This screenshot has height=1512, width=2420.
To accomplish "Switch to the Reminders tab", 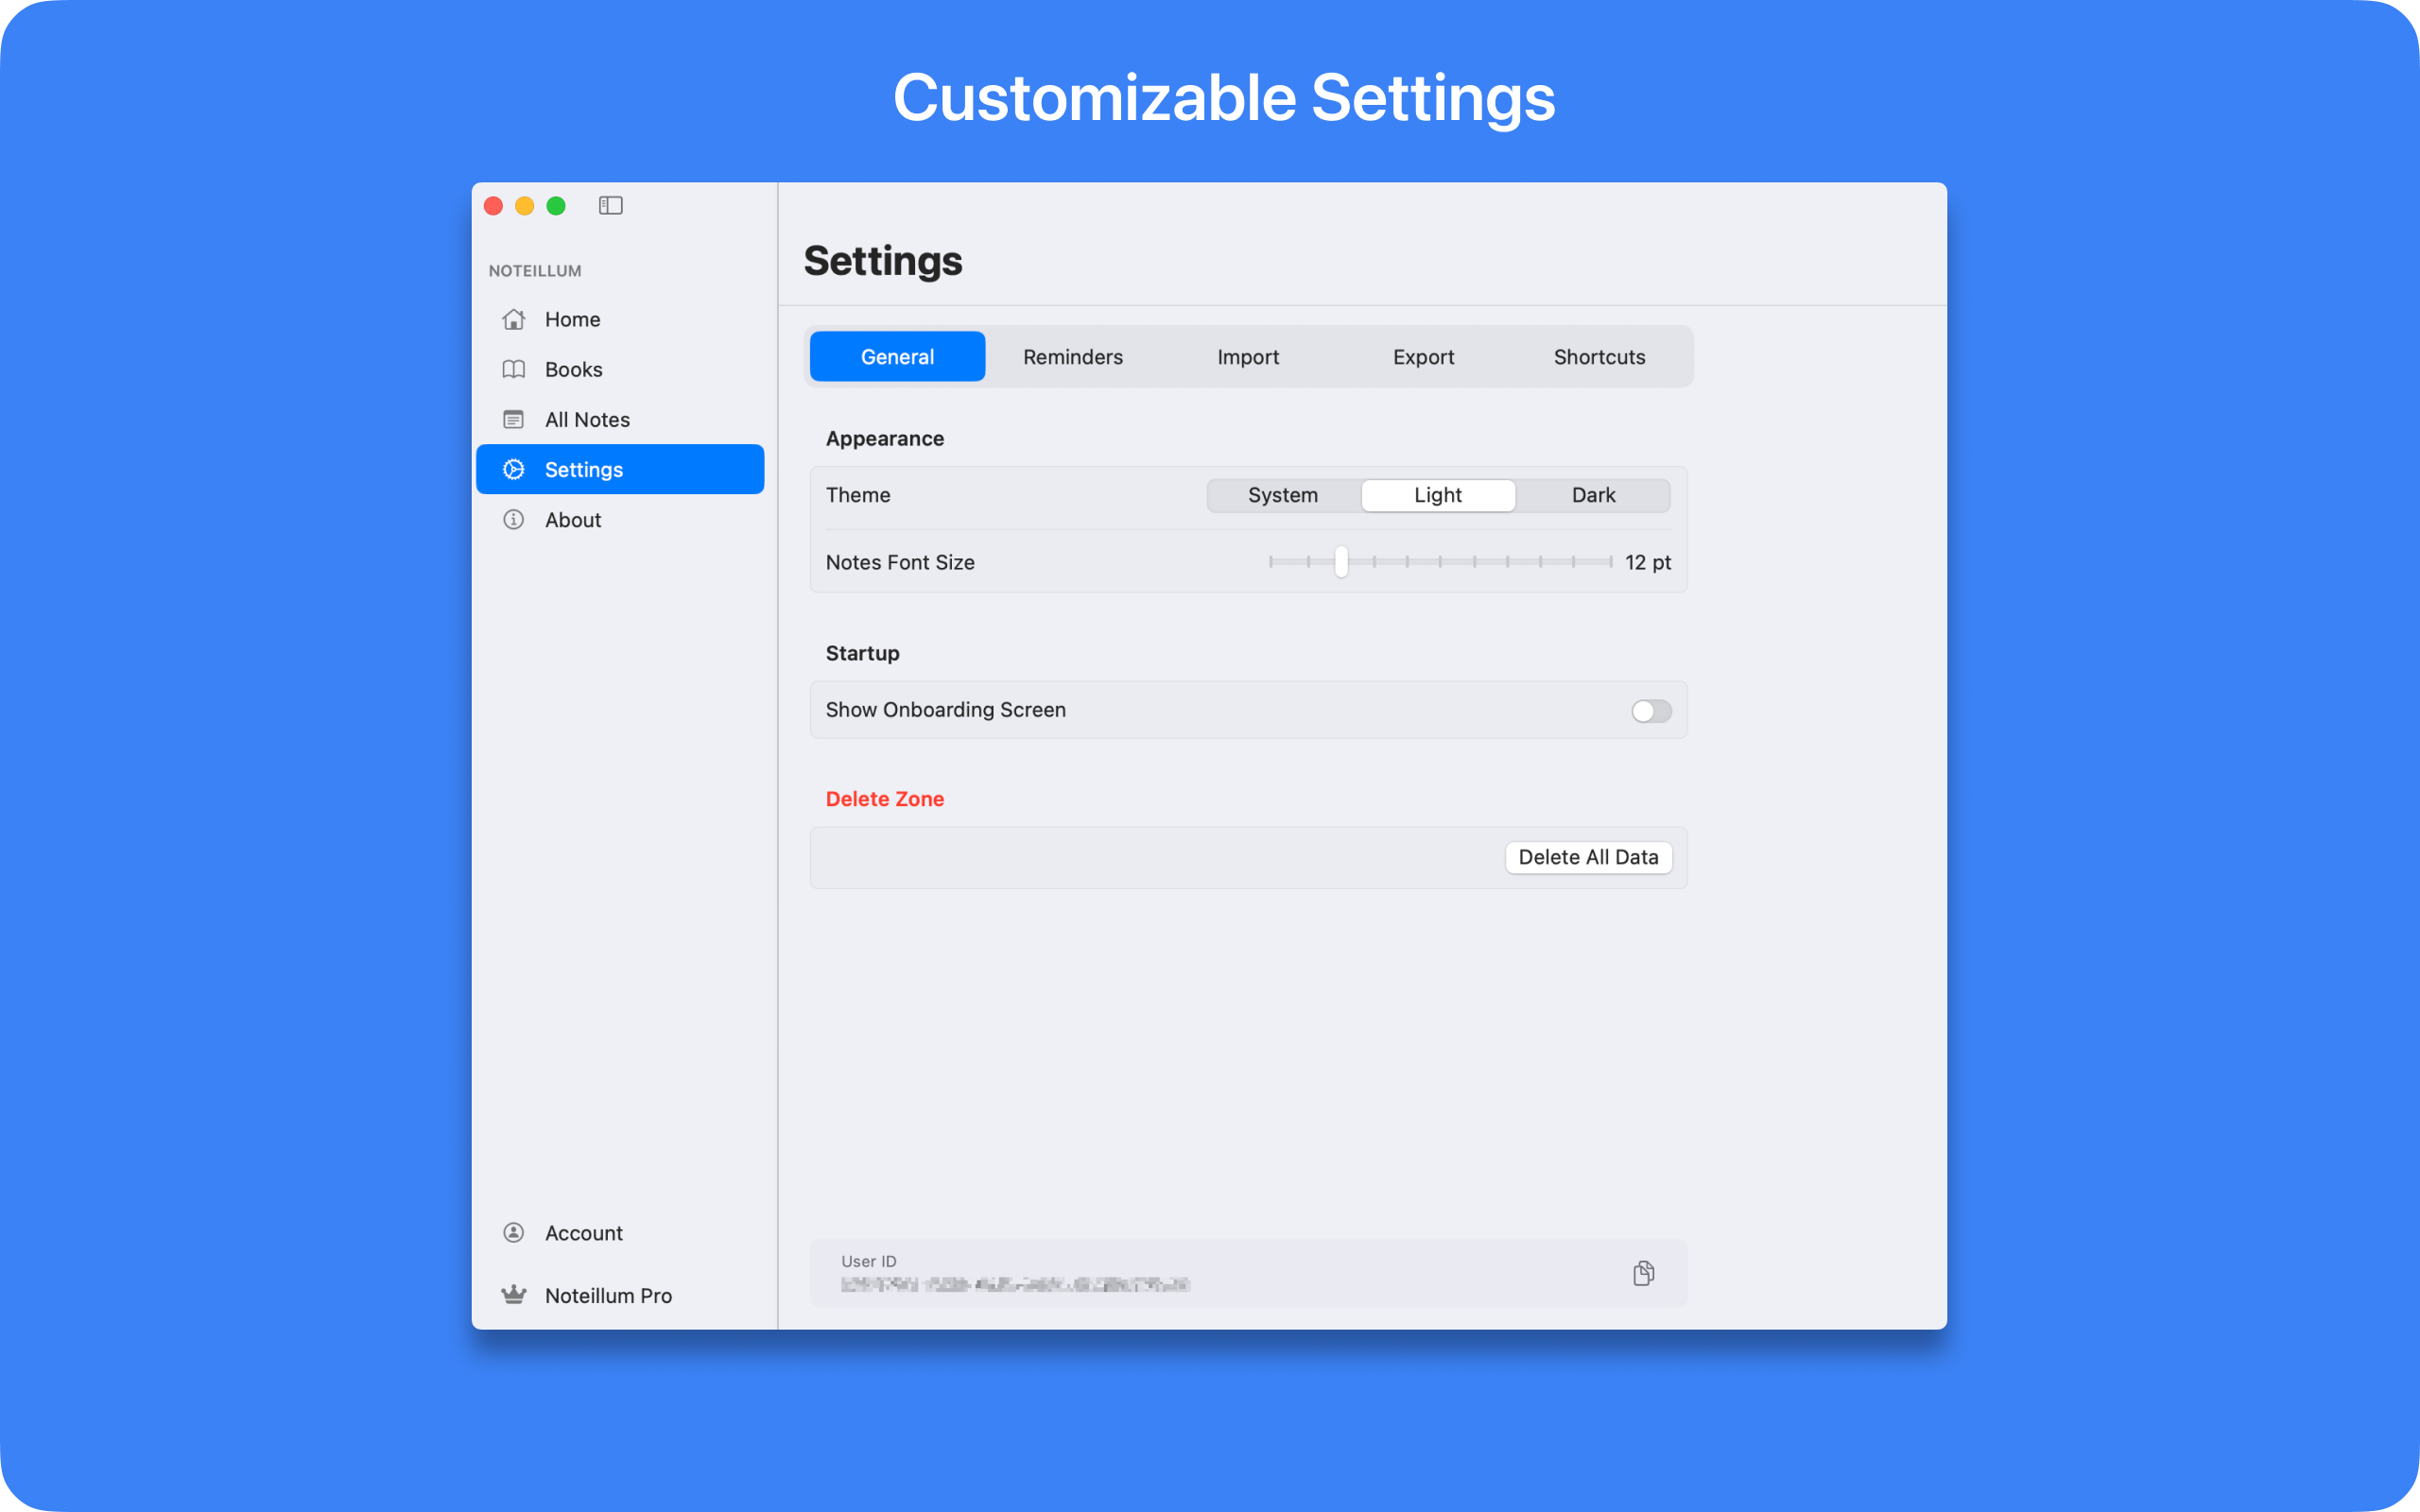I will click(1072, 357).
